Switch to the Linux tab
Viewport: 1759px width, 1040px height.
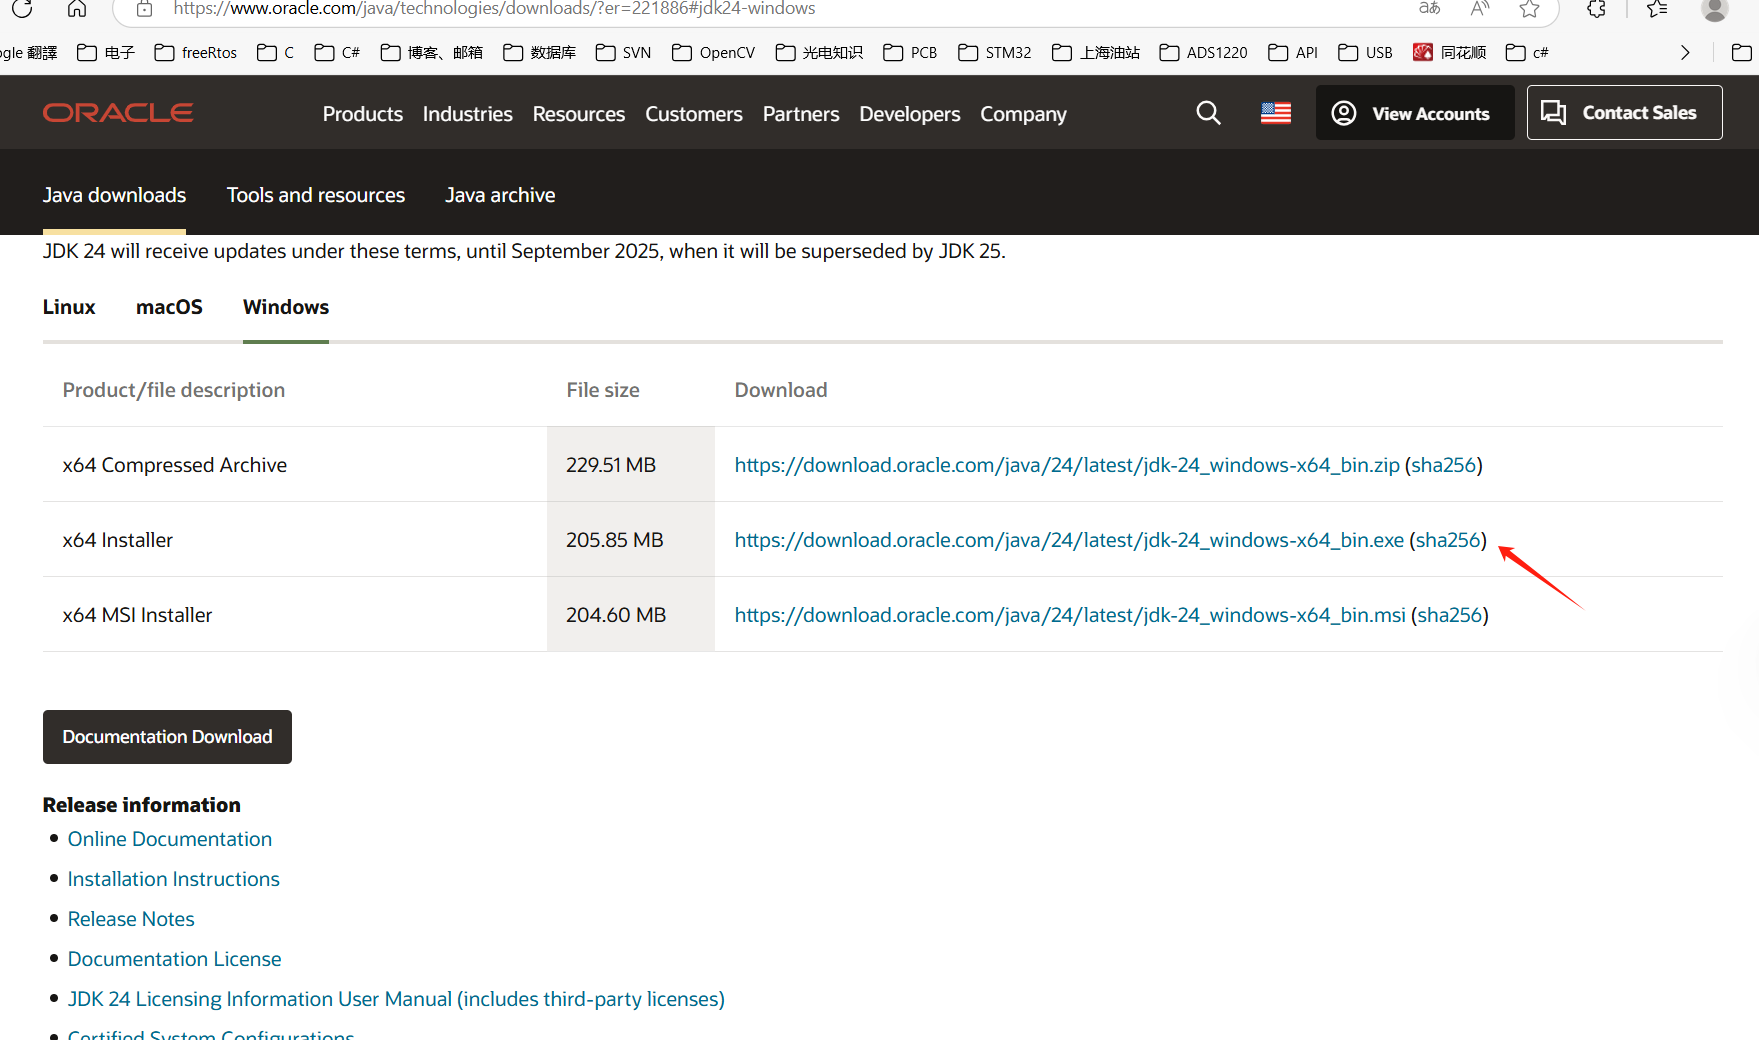(69, 307)
